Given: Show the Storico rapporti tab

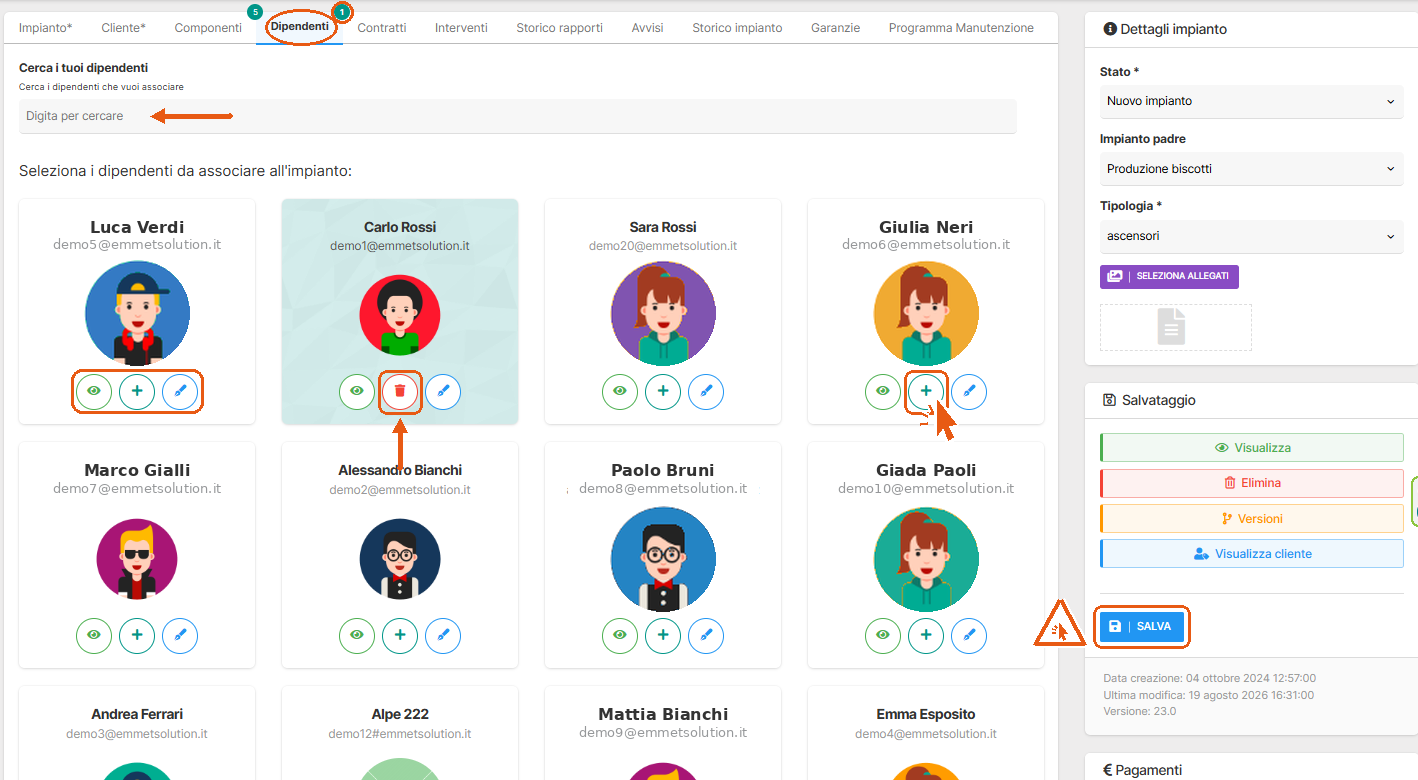Looking at the screenshot, I should point(560,28).
